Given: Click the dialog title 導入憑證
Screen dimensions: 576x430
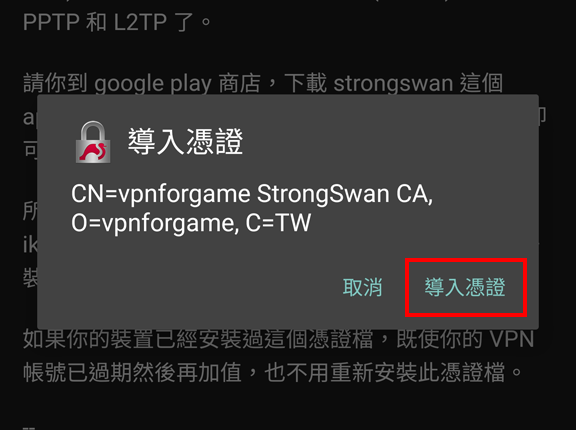Looking at the screenshot, I should click(185, 142).
